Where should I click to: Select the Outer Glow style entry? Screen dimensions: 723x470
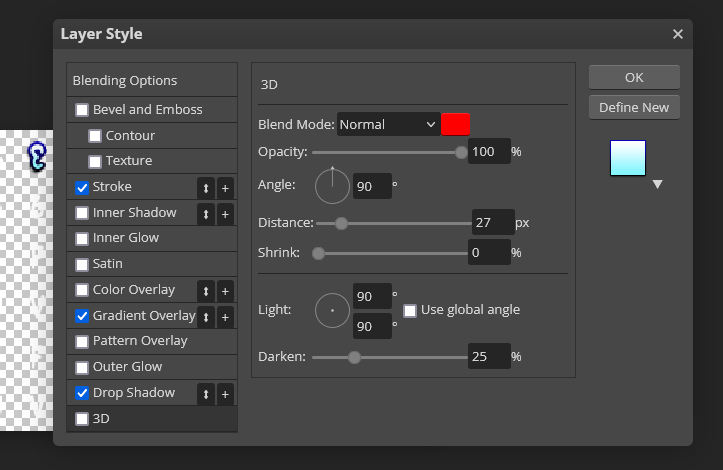(x=127, y=367)
